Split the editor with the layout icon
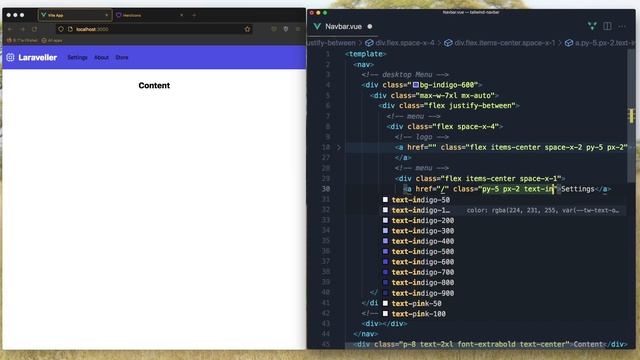The image size is (640, 360). (x=607, y=26)
